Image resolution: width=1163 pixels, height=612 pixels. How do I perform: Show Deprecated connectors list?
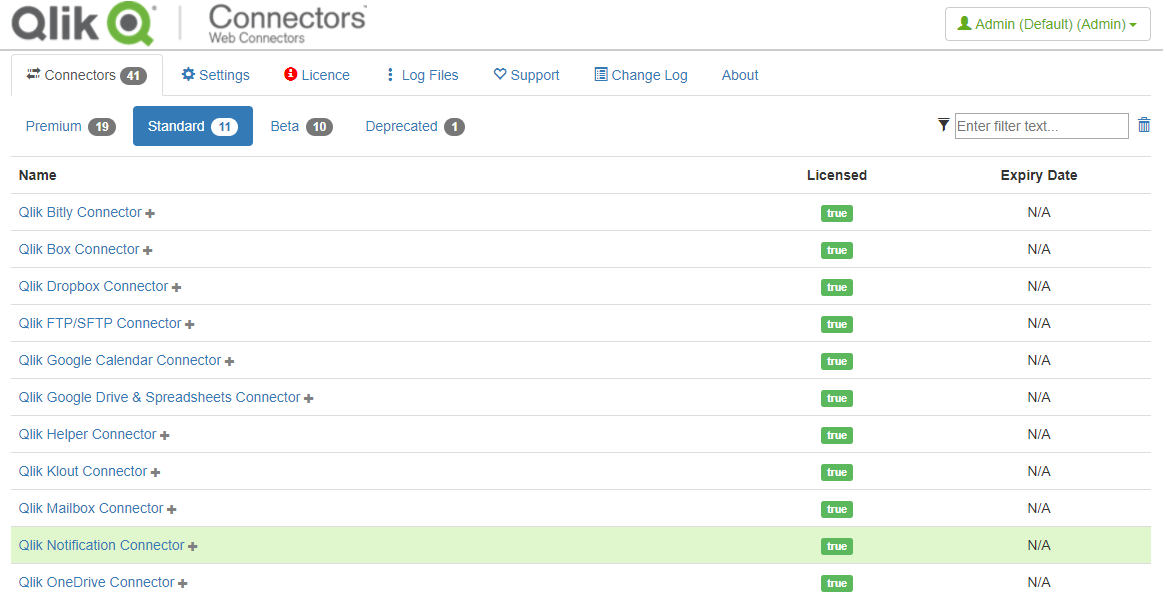pyautogui.click(x=415, y=126)
